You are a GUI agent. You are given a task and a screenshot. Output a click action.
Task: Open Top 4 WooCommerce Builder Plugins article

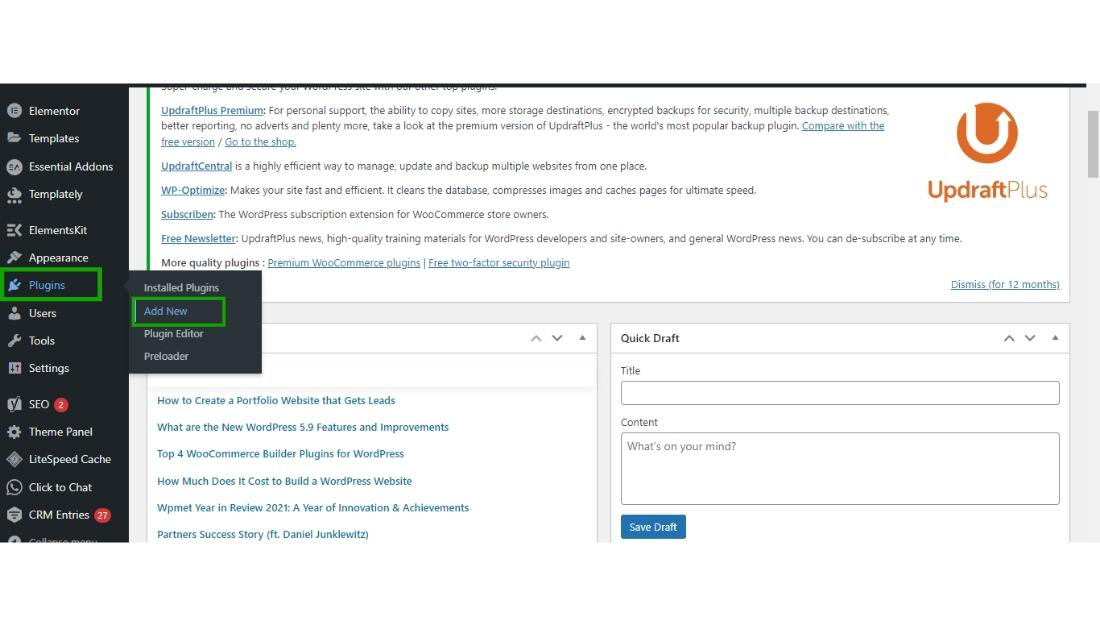280,453
